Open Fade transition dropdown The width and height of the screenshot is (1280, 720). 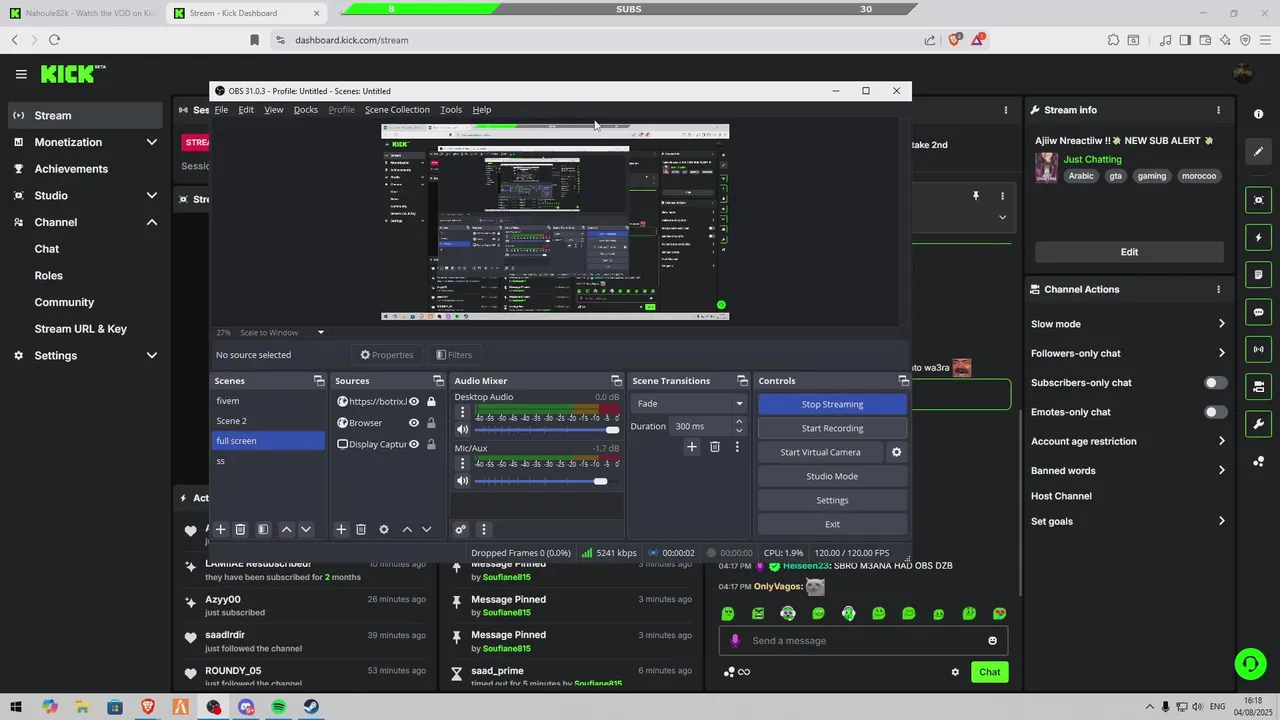pyautogui.click(x=689, y=404)
